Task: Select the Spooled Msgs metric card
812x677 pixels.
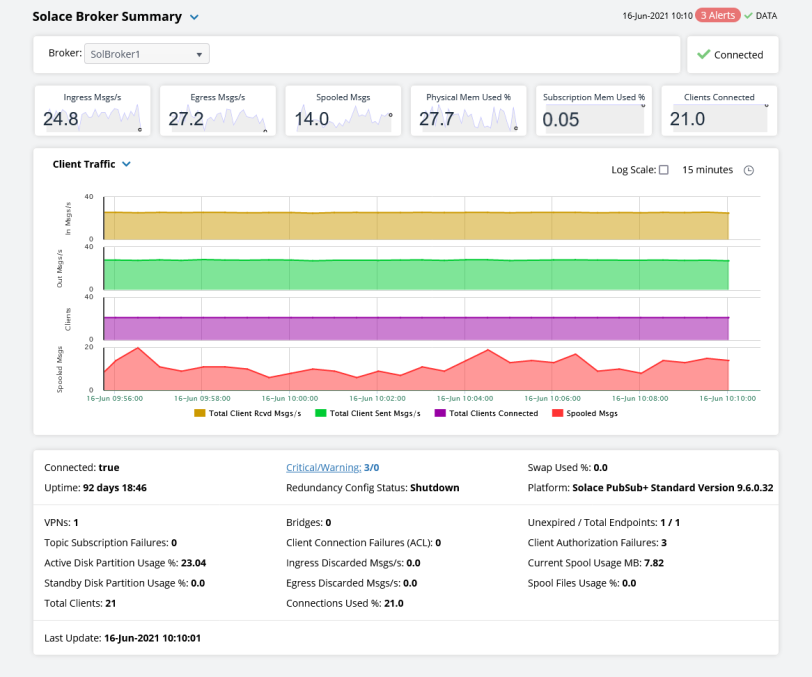Action: [x=343, y=111]
